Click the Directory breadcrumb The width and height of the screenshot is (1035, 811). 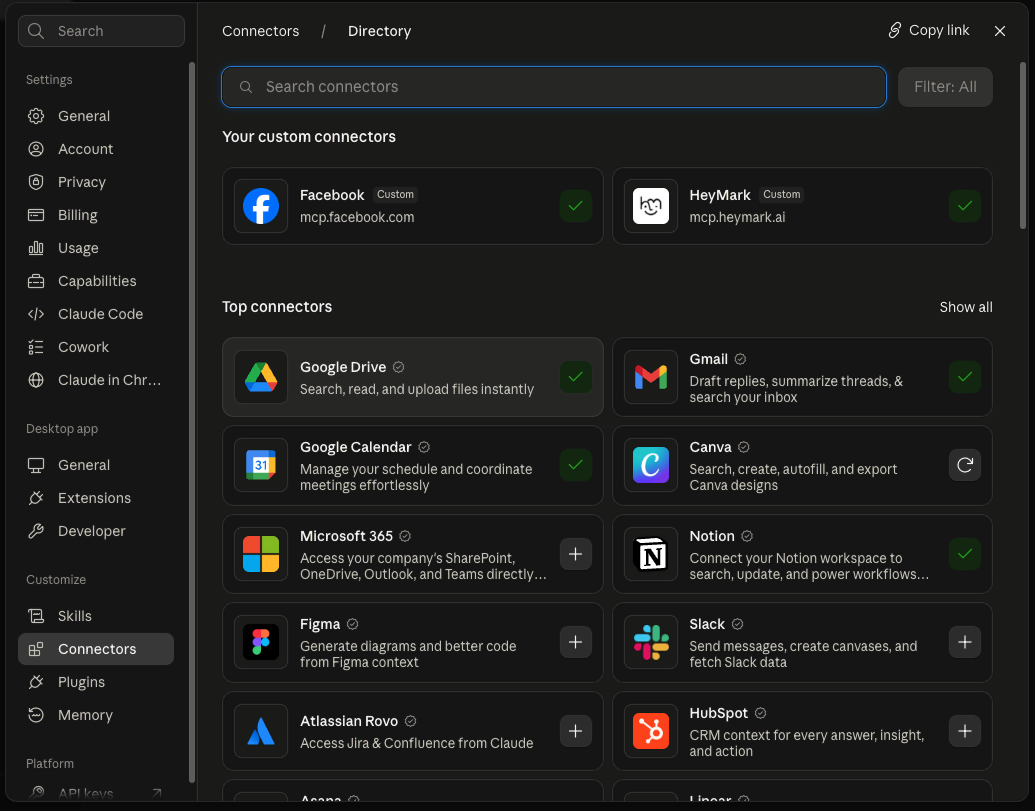(380, 31)
